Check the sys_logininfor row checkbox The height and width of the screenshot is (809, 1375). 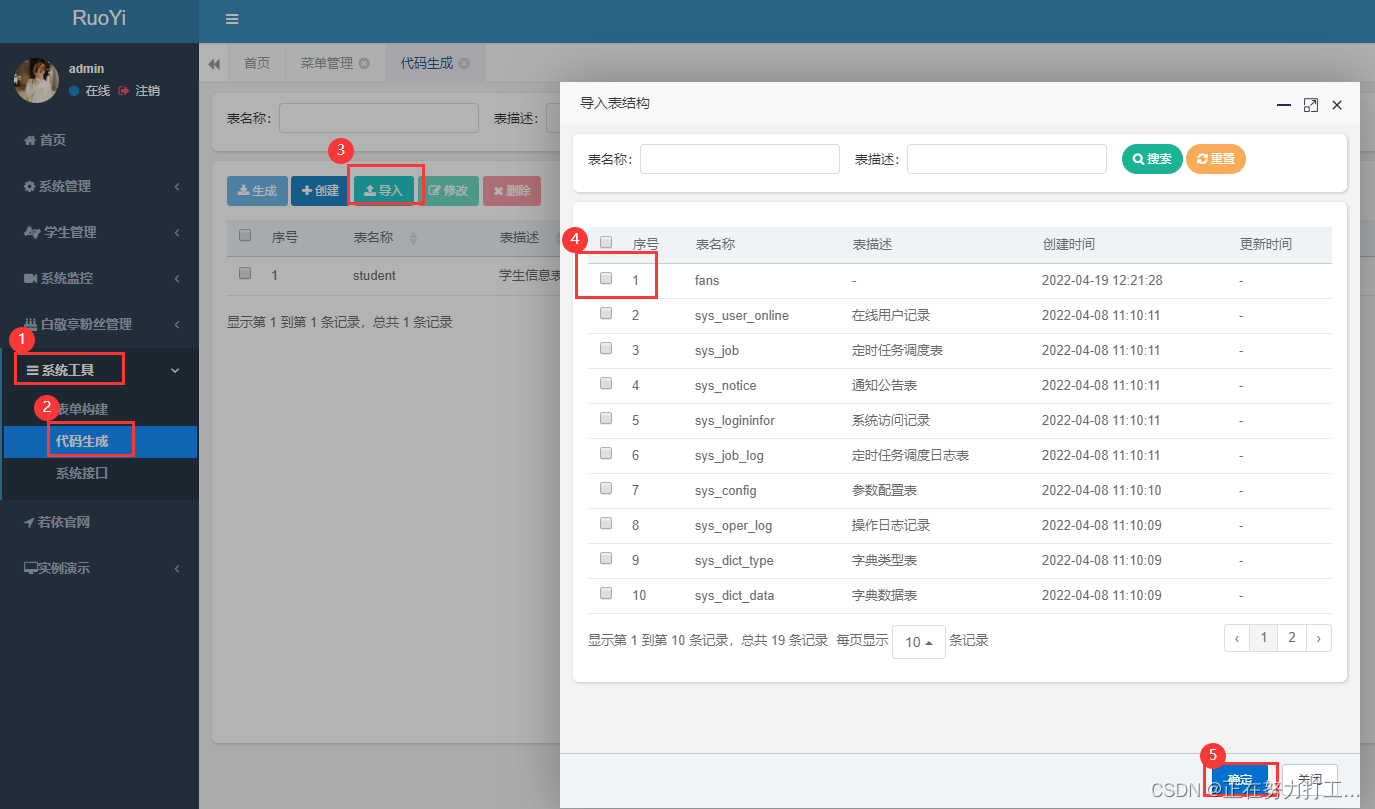click(x=606, y=419)
